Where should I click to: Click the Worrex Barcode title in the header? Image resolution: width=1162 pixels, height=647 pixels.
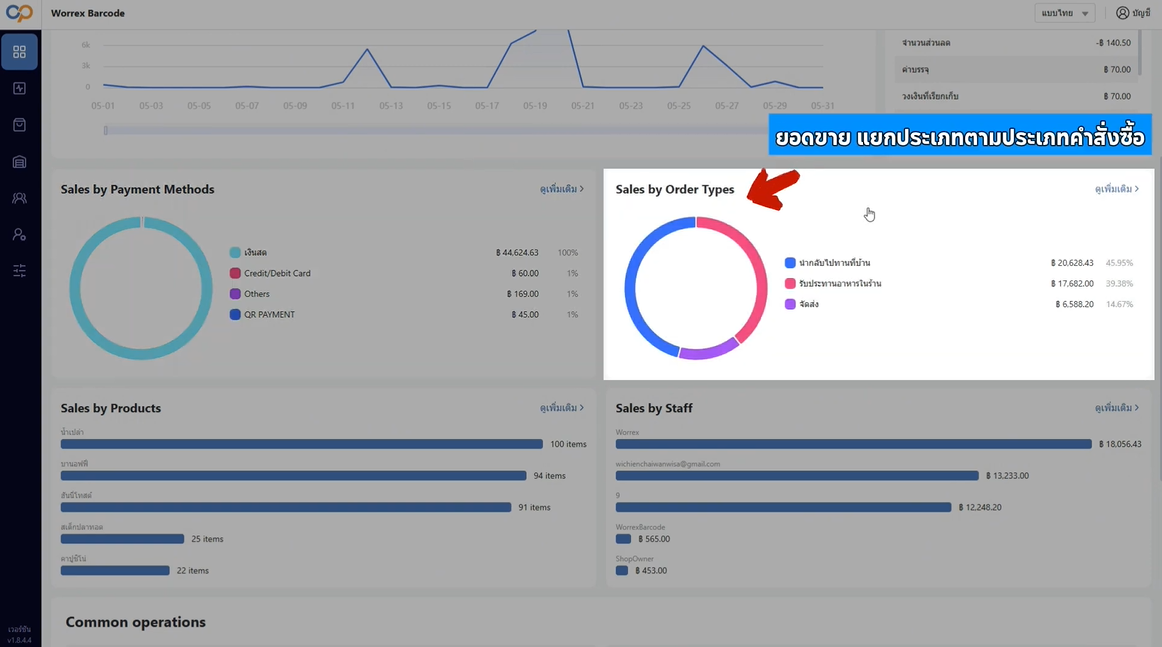pos(88,13)
